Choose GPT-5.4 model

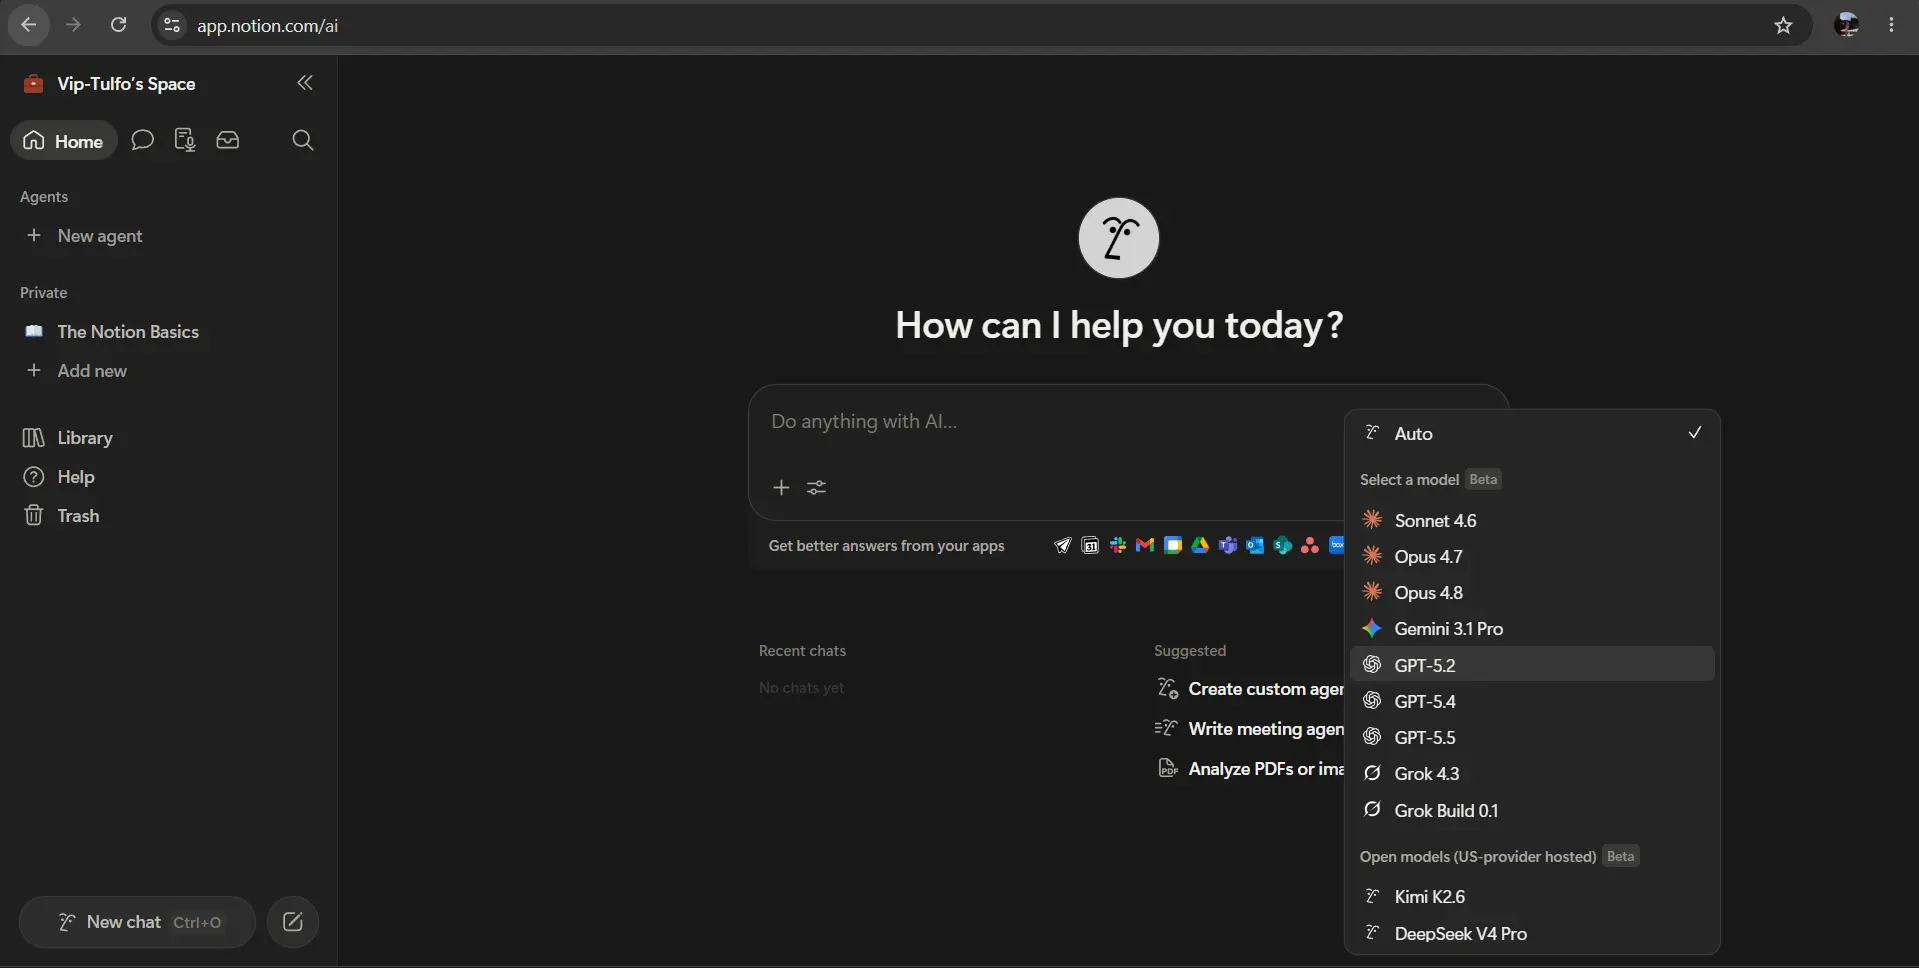(x=1532, y=701)
